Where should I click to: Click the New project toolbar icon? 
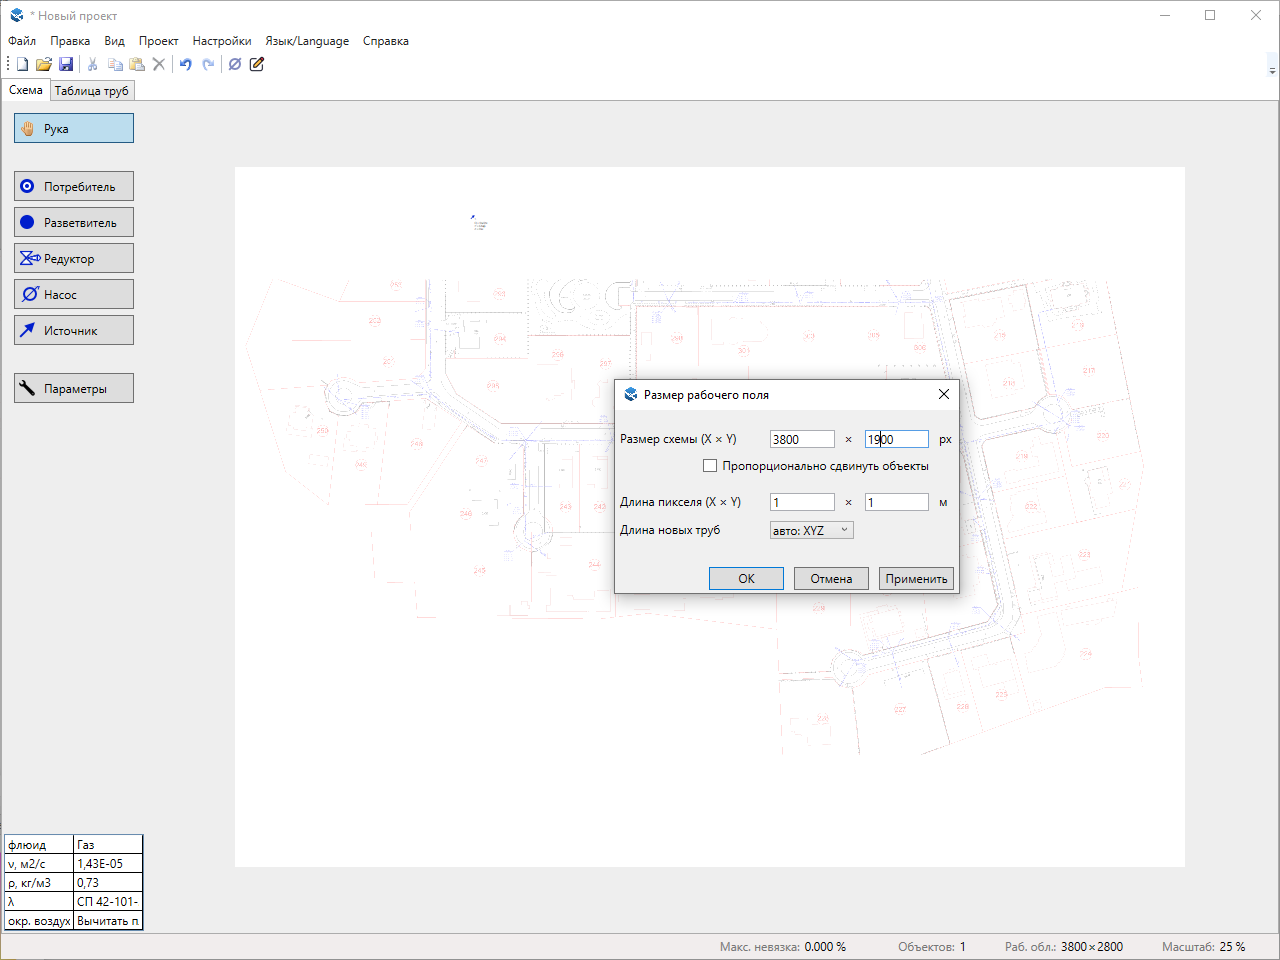(x=22, y=64)
